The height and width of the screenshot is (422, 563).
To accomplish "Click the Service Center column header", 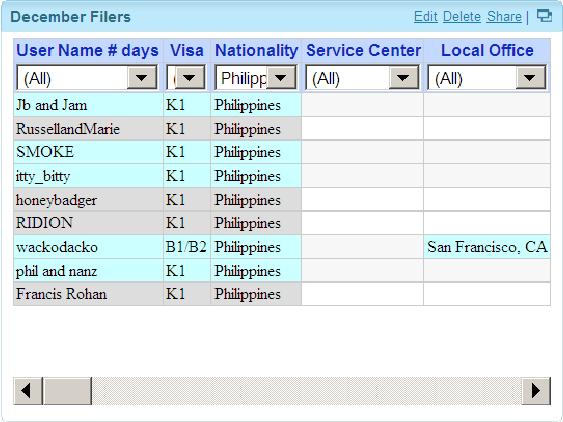I will [x=363, y=50].
